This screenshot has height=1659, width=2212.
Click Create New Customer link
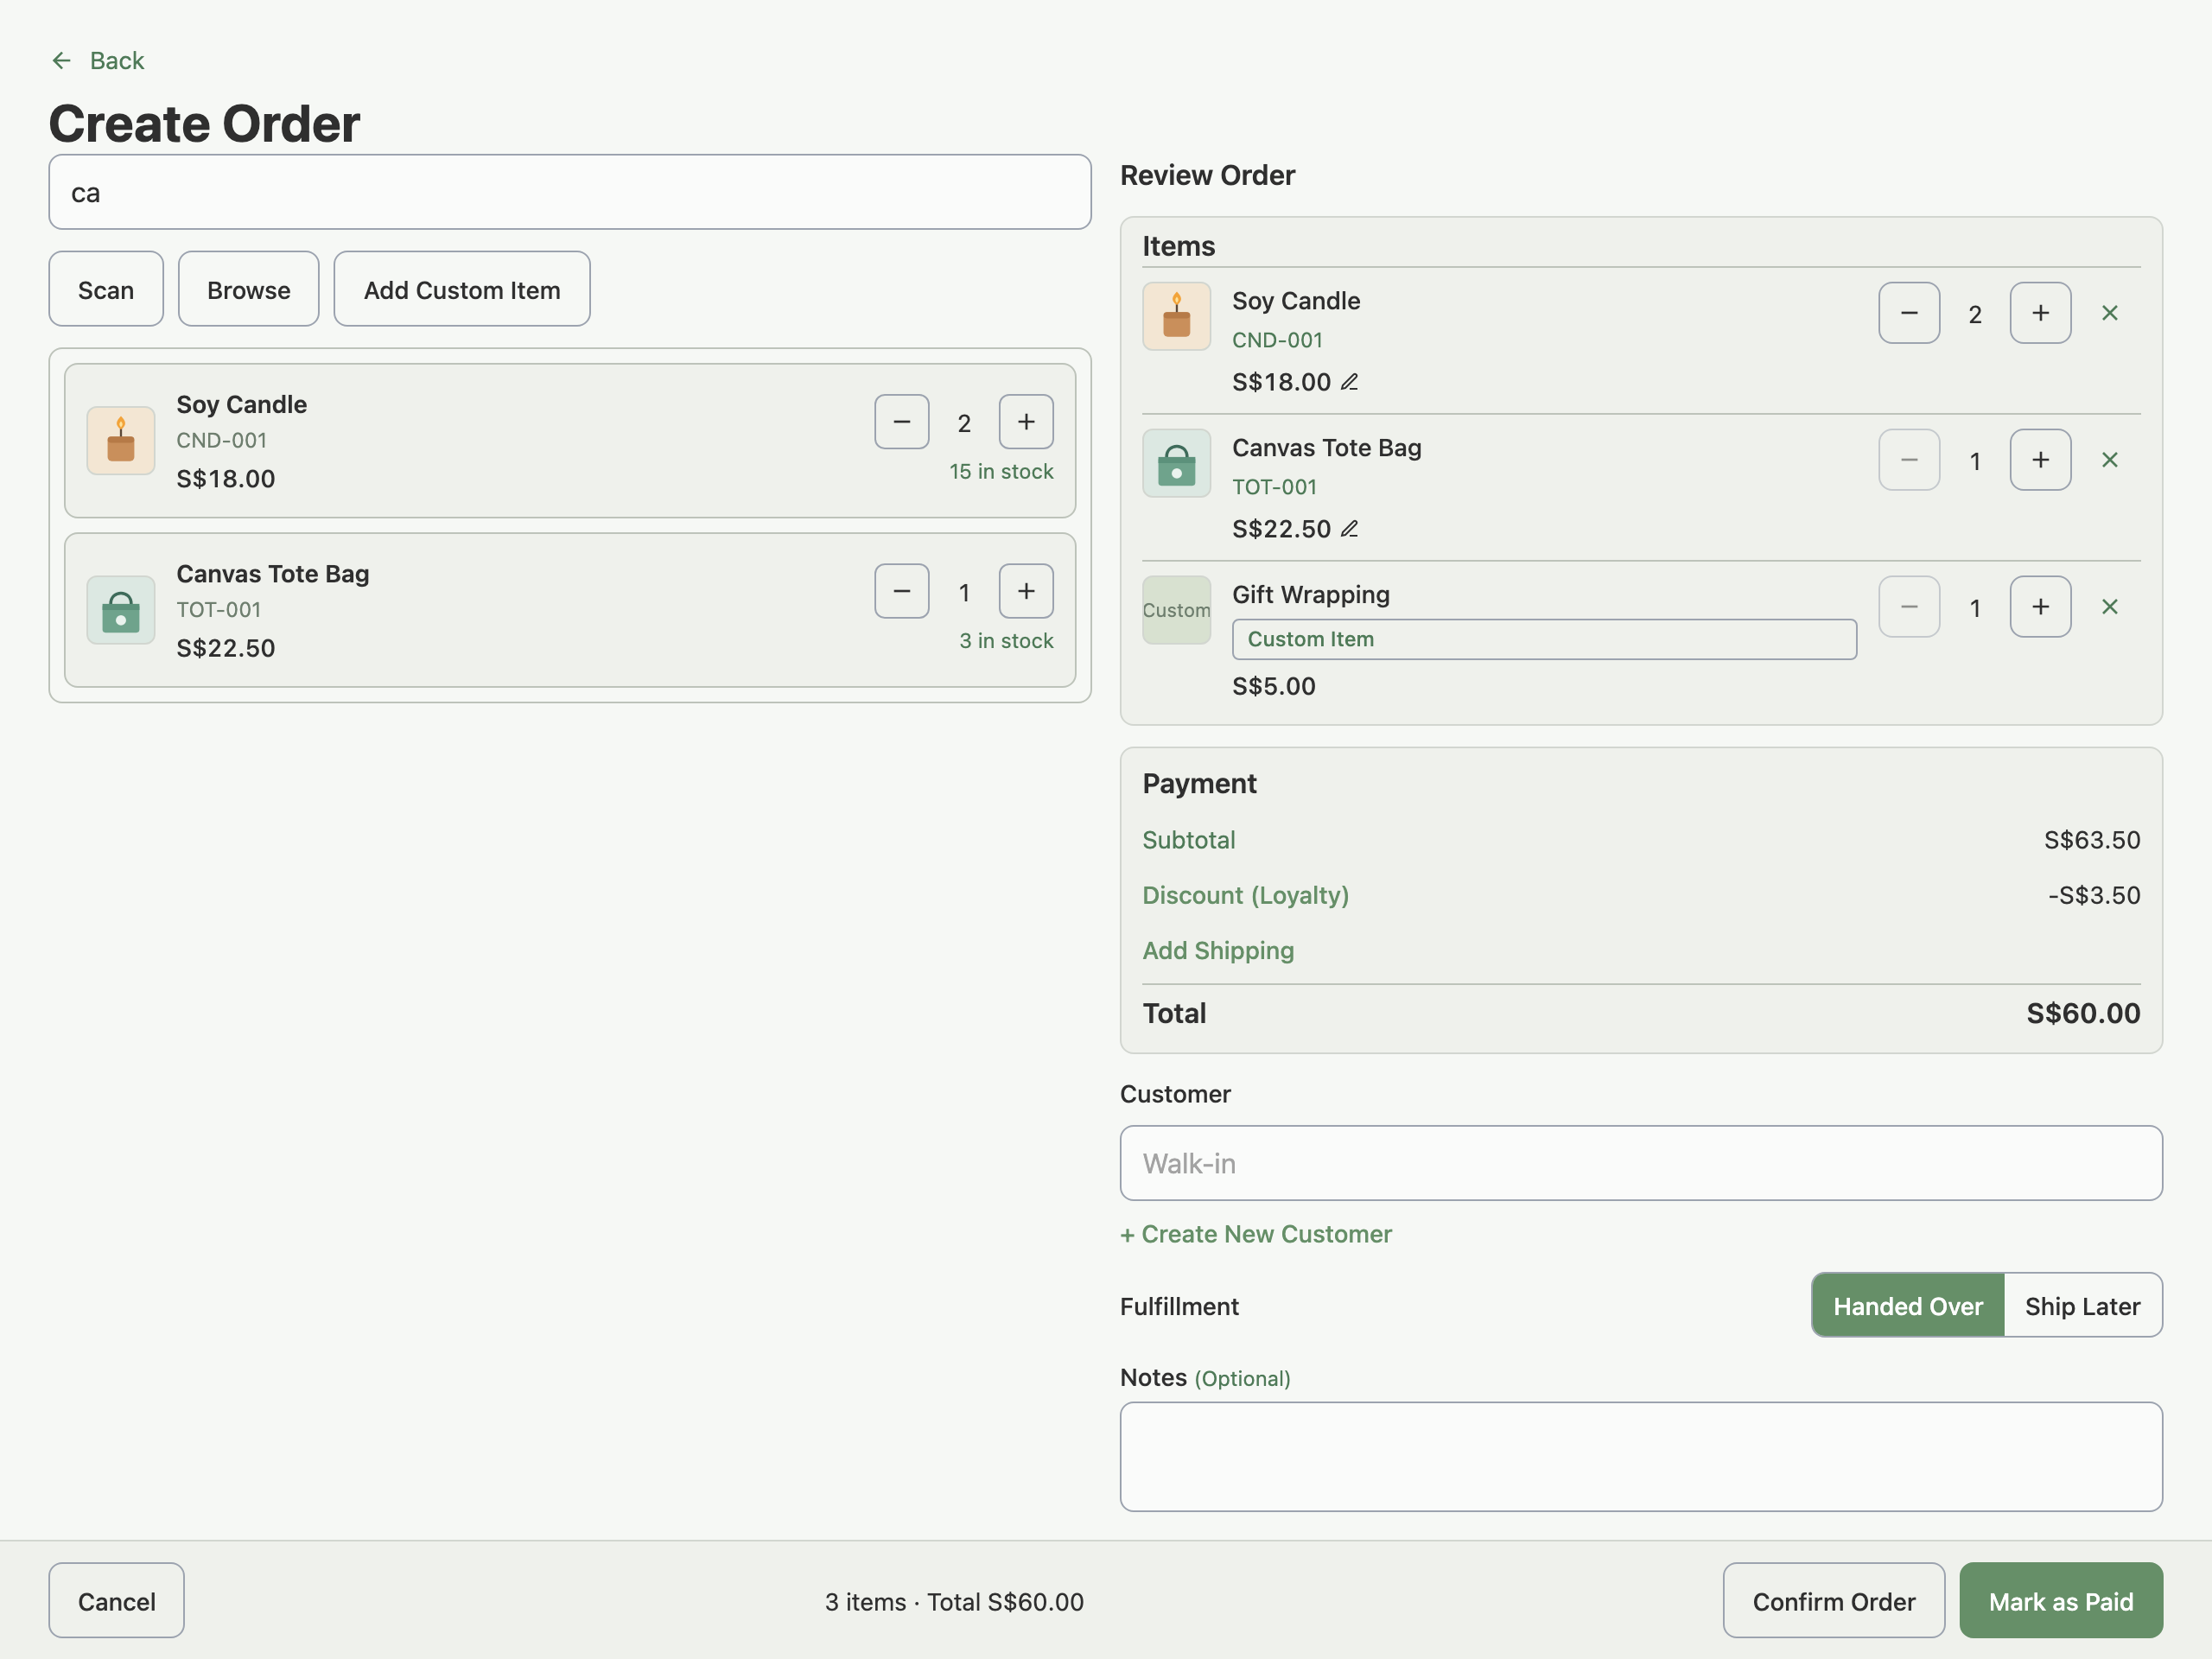(1255, 1234)
